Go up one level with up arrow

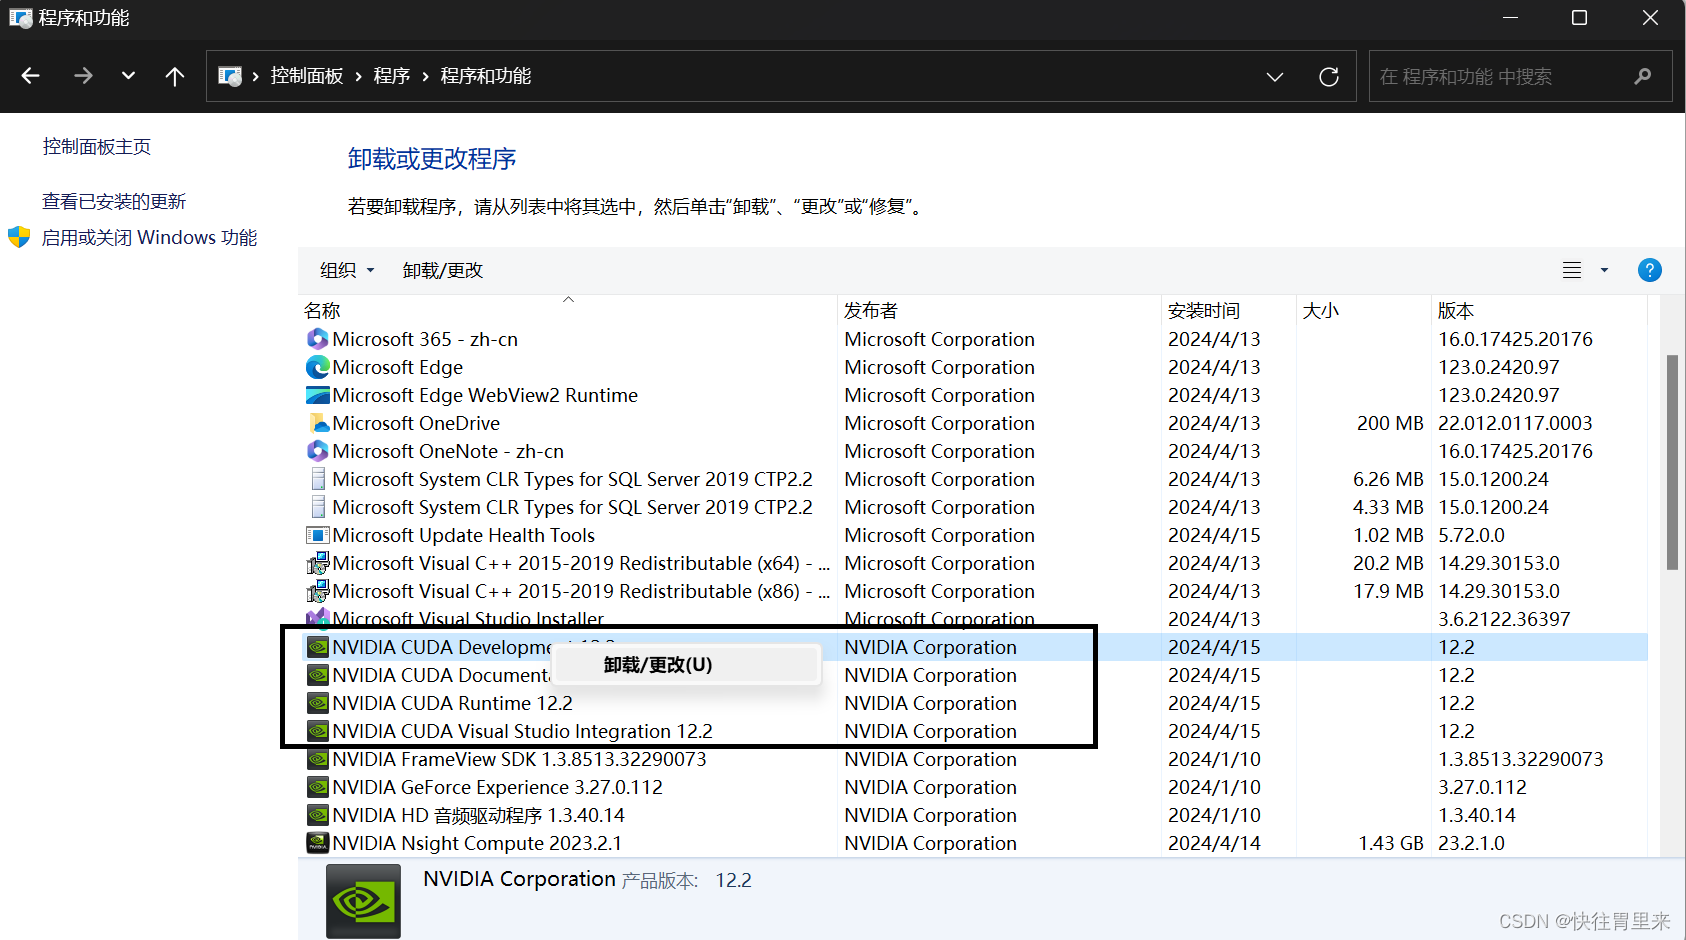175,76
